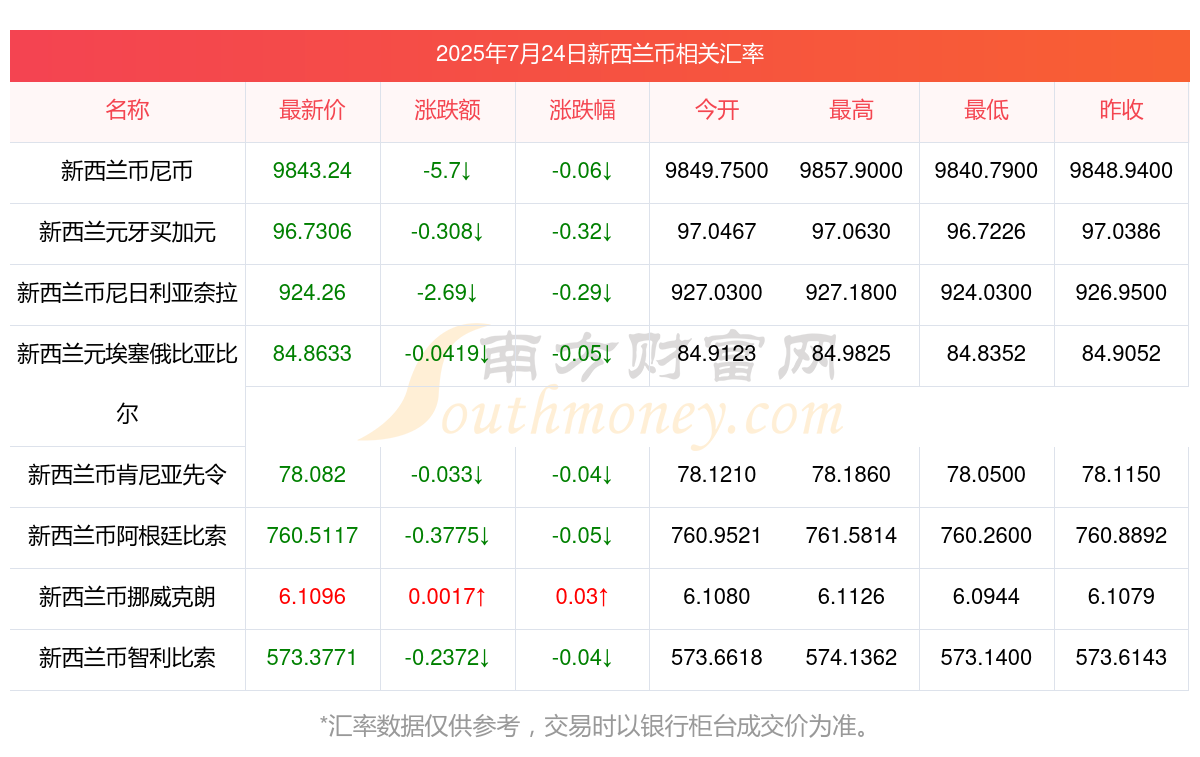Image resolution: width=1200 pixels, height=757 pixels.
Task: Click change amount -0.2372↓
Action: (x=447, y=658)
